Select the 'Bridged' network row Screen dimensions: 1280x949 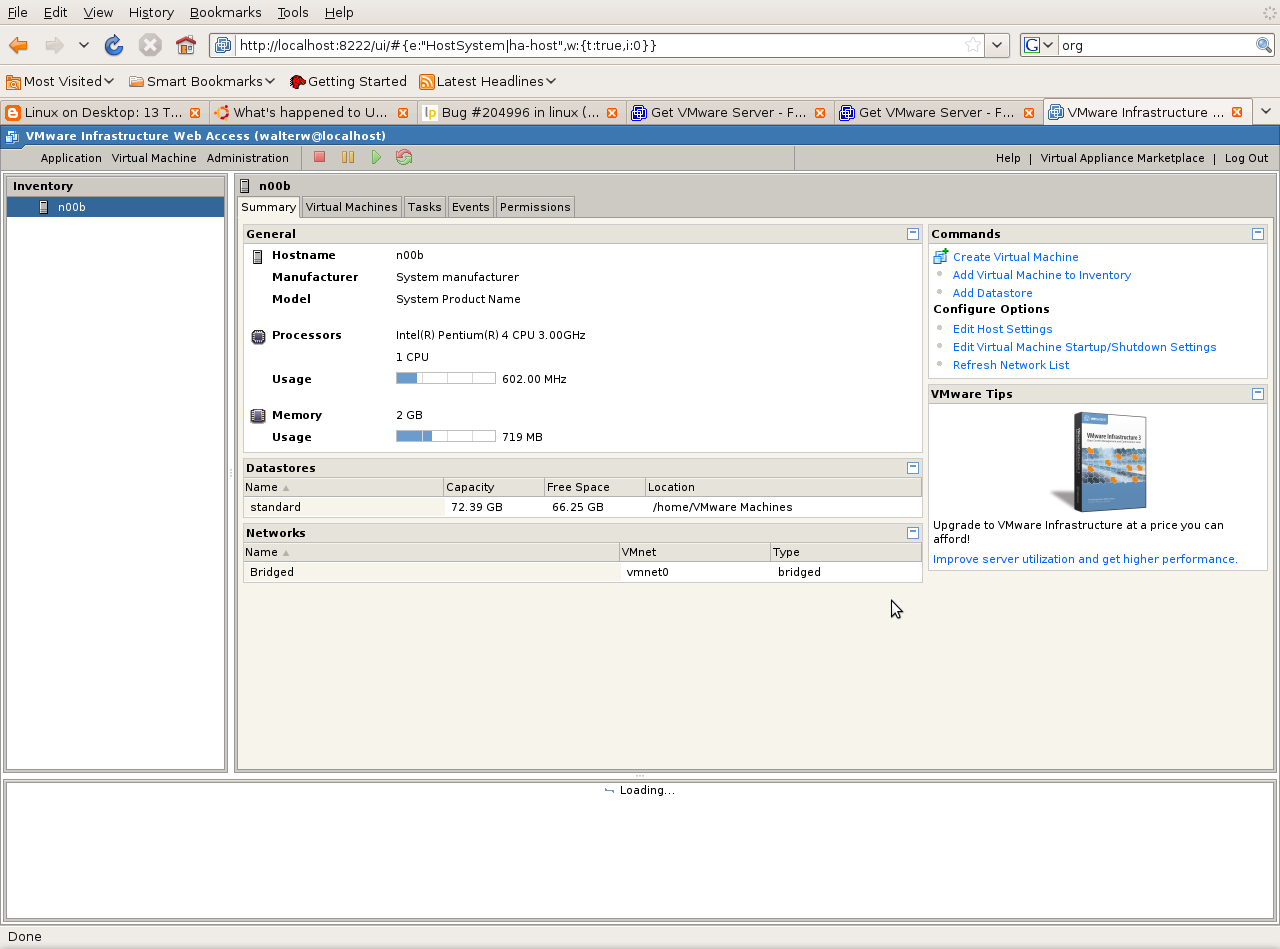coord(582,572)
